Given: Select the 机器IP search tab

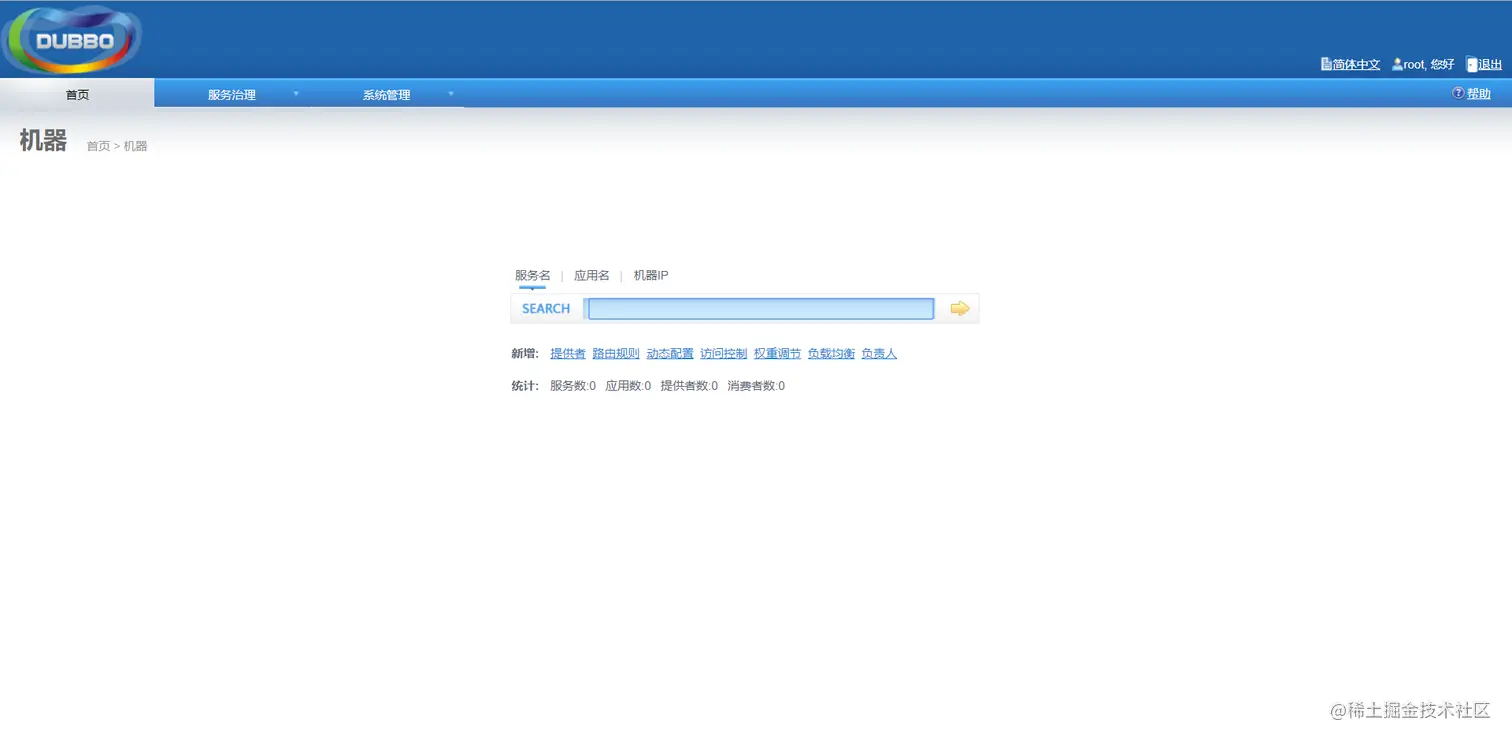Looking at the screenshot, I should tap(651, 275).
